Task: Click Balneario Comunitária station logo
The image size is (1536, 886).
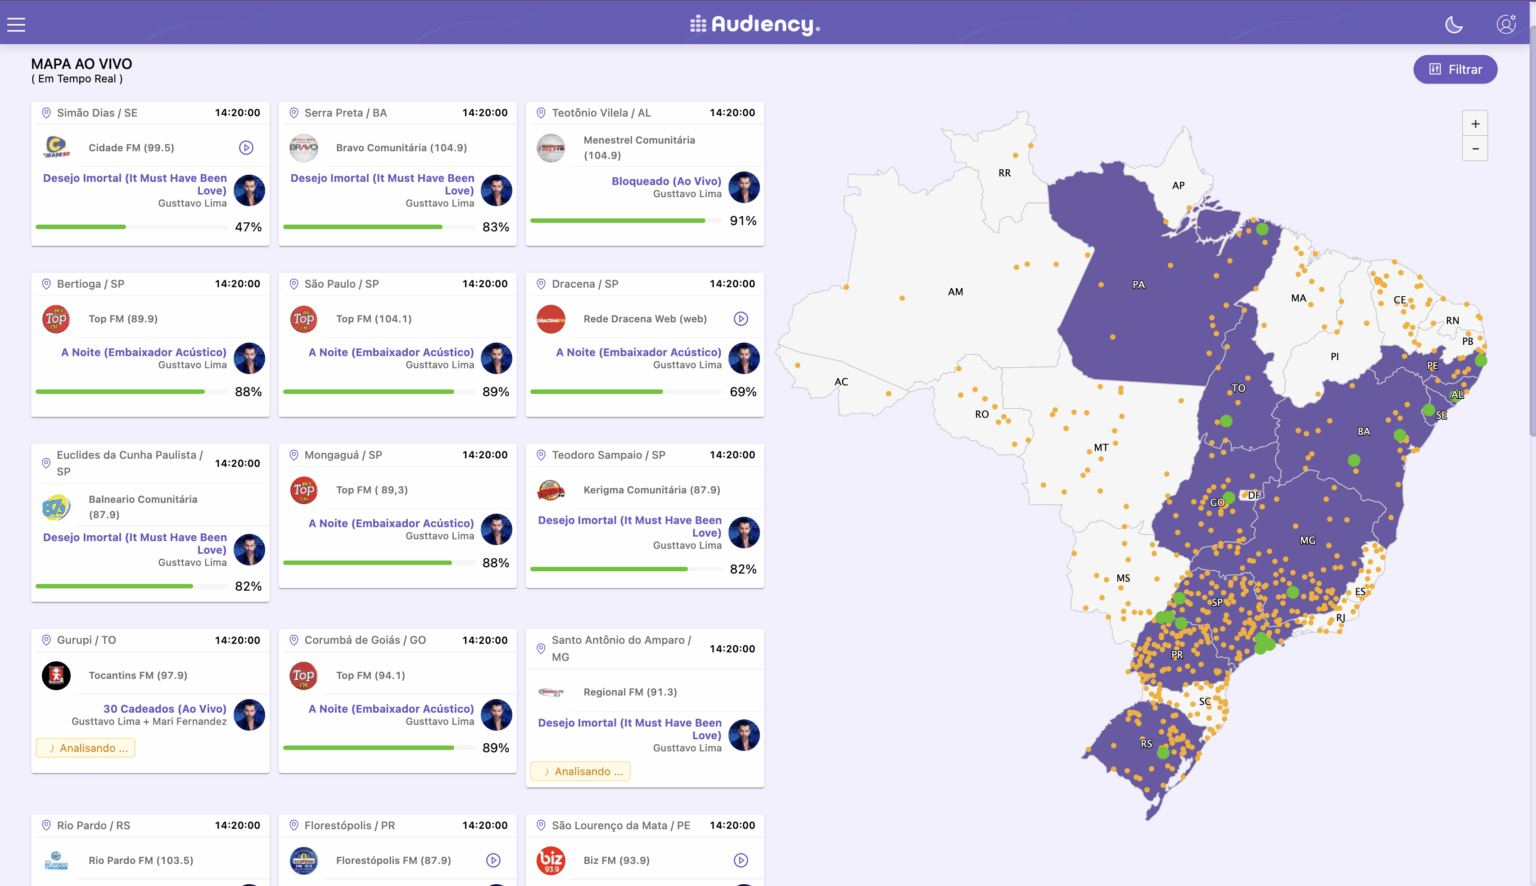Action: [x=56, y=507]
